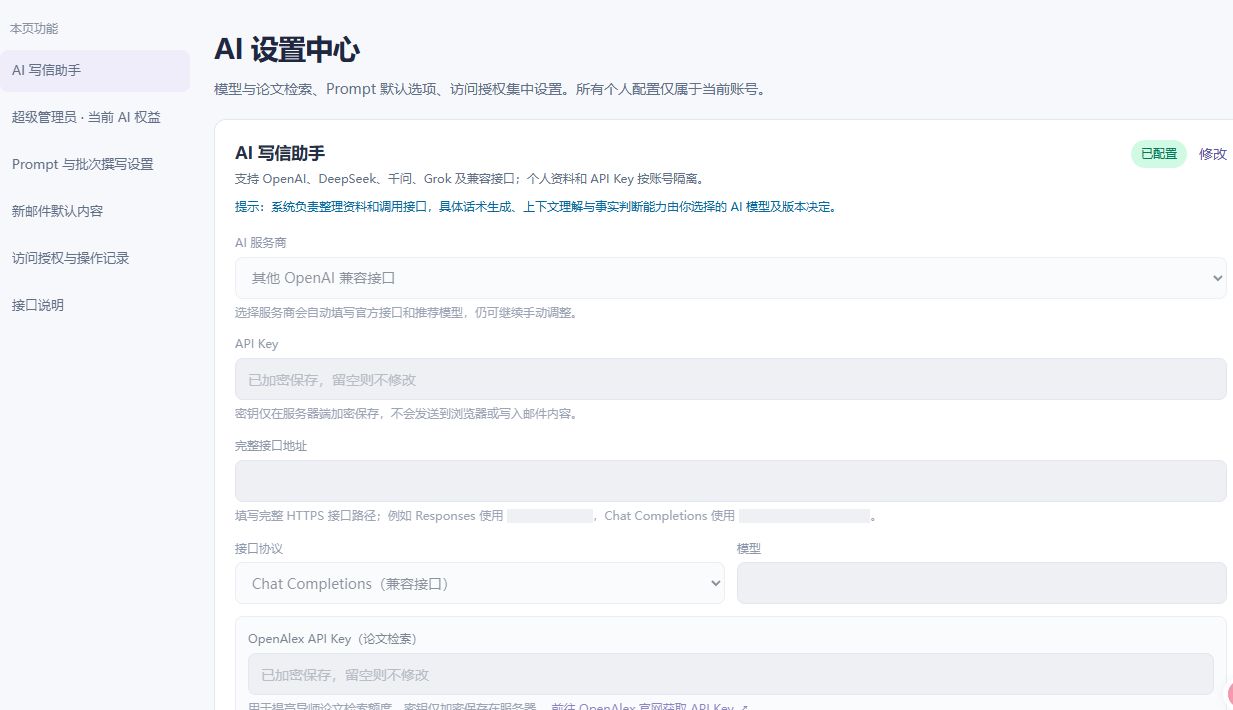The image size is (1233, 710).
Task: Focus the API Key input field
Action: pos(730,379)
